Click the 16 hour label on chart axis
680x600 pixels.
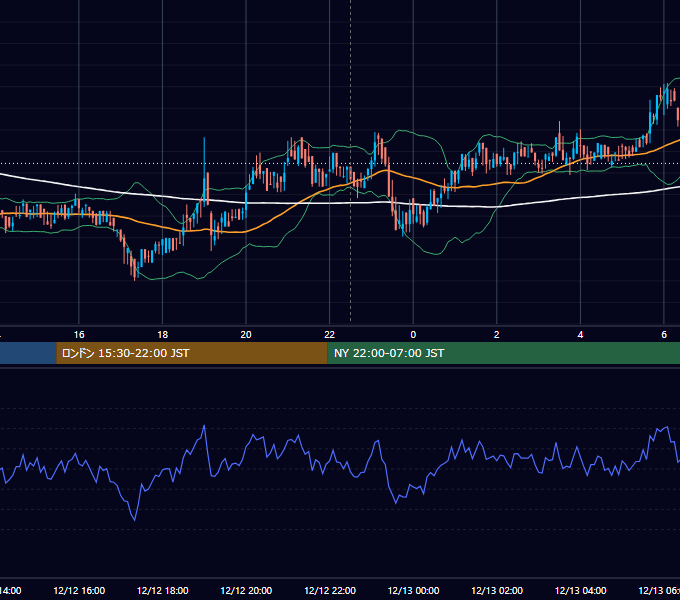(x=79, y=335)
